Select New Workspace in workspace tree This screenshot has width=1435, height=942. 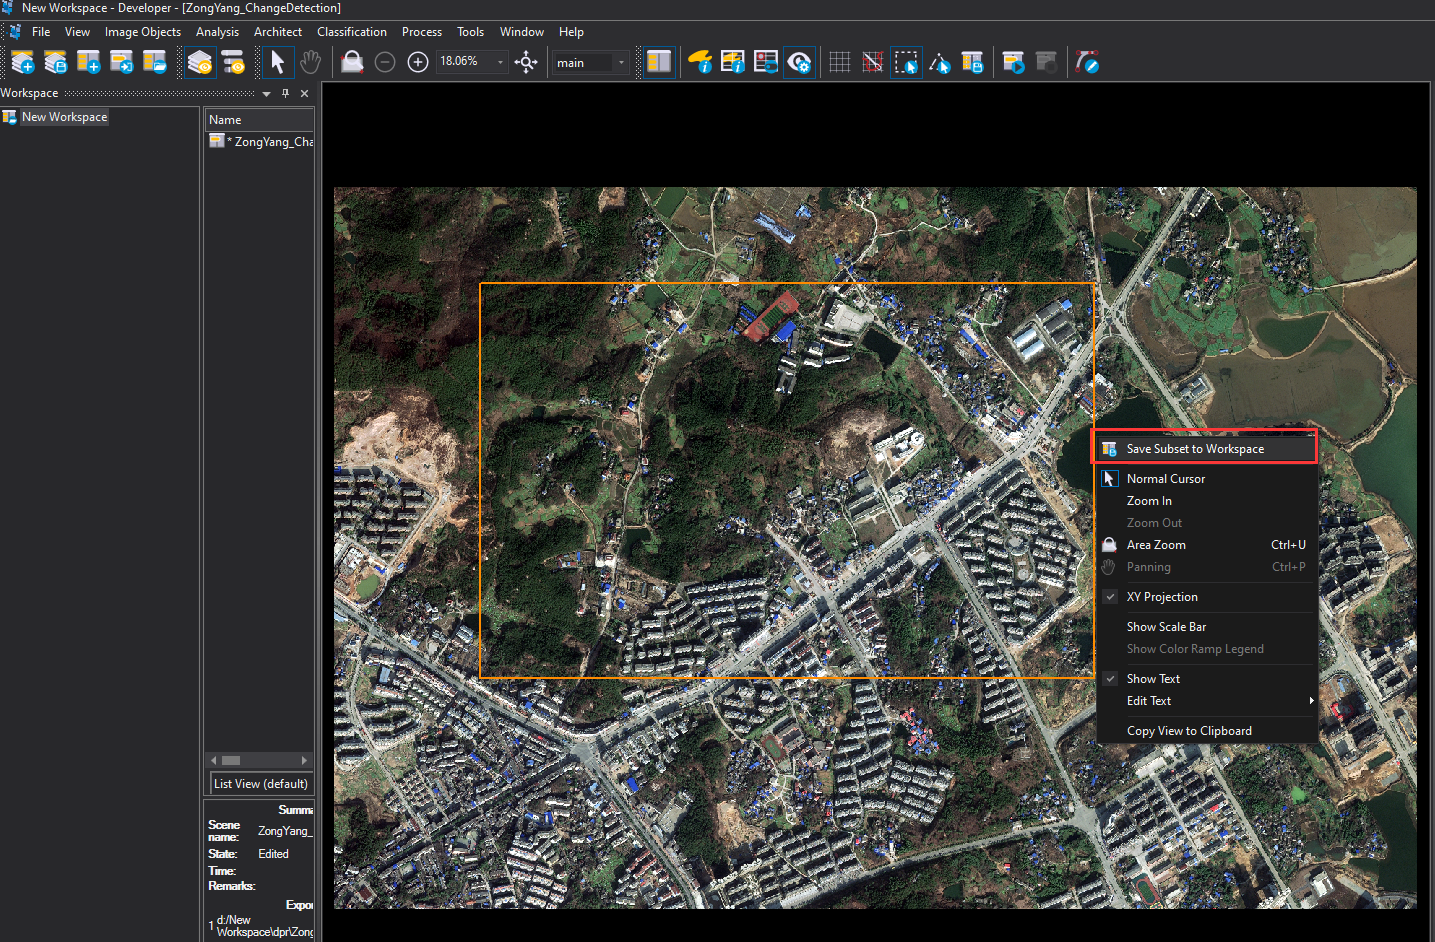64,117
